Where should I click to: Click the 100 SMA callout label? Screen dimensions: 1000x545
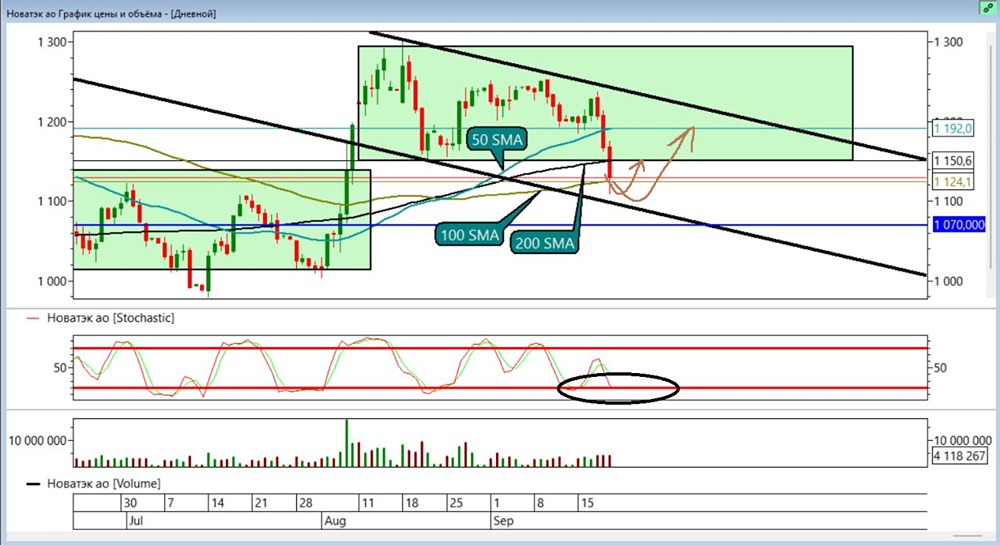tap(469, 235)
